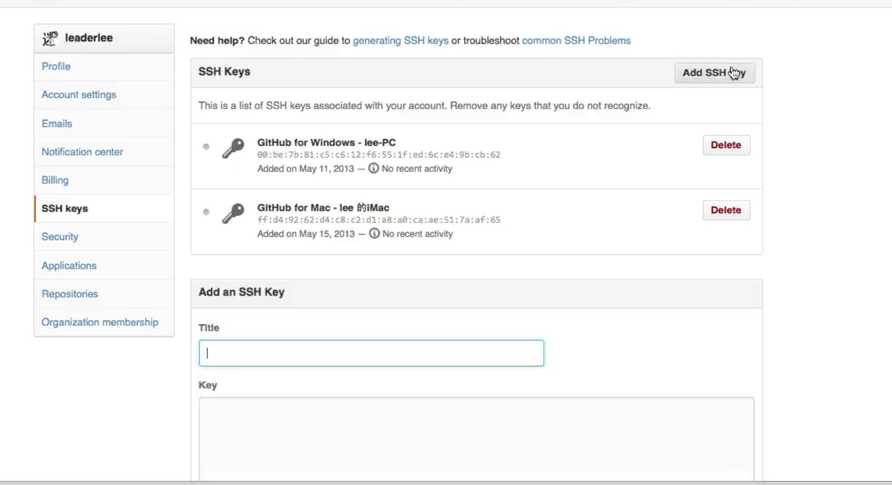Click fingerprint starting with 00:be:7b

click(x=379, y=155)
